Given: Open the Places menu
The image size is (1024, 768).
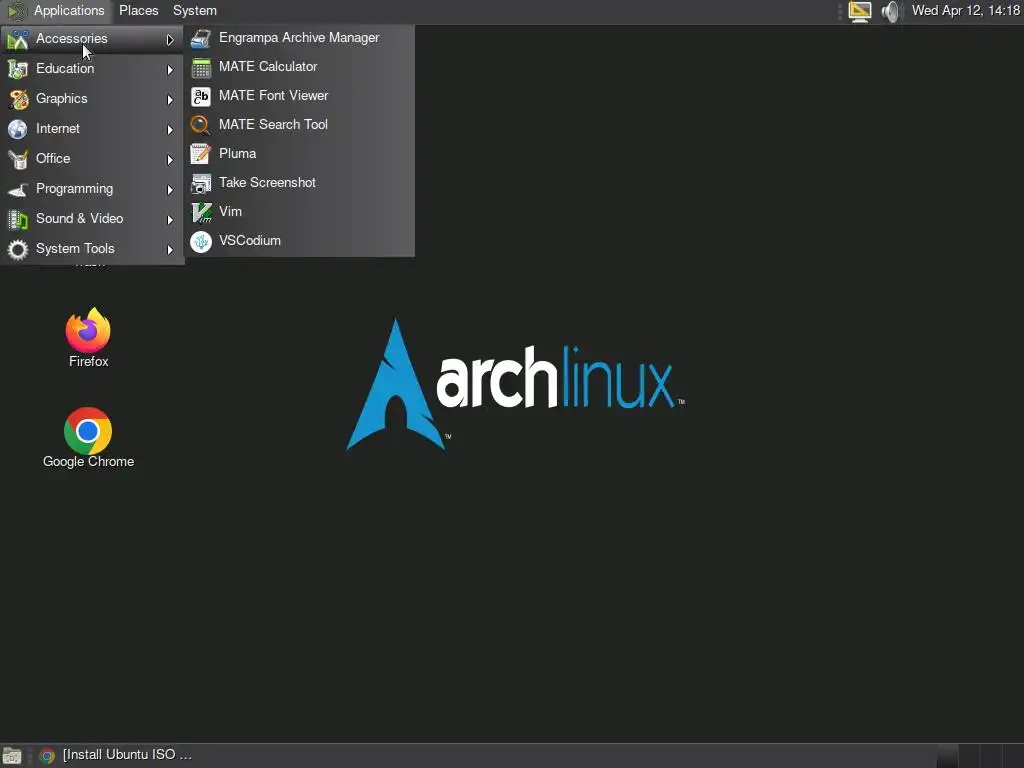Looking at the screenshot, I should (138, 11).
